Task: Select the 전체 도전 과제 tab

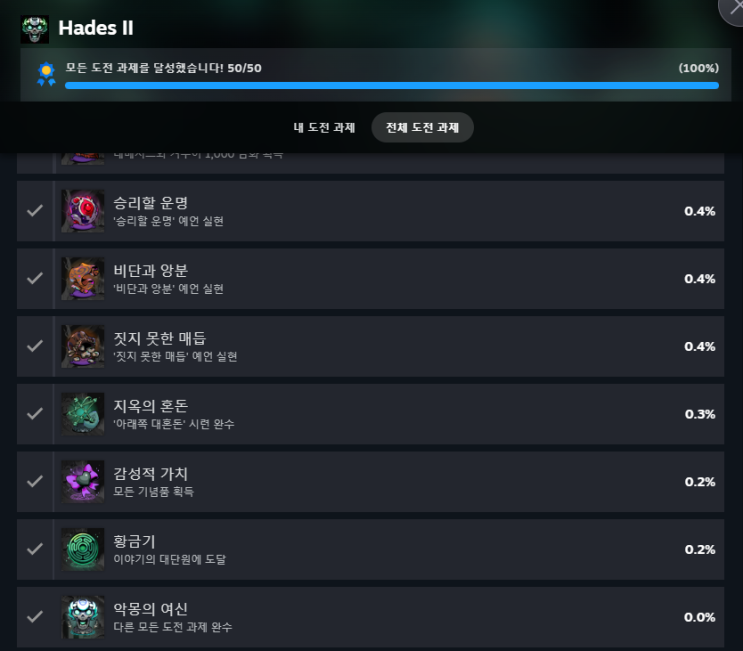Action: (x=422, y=127)
